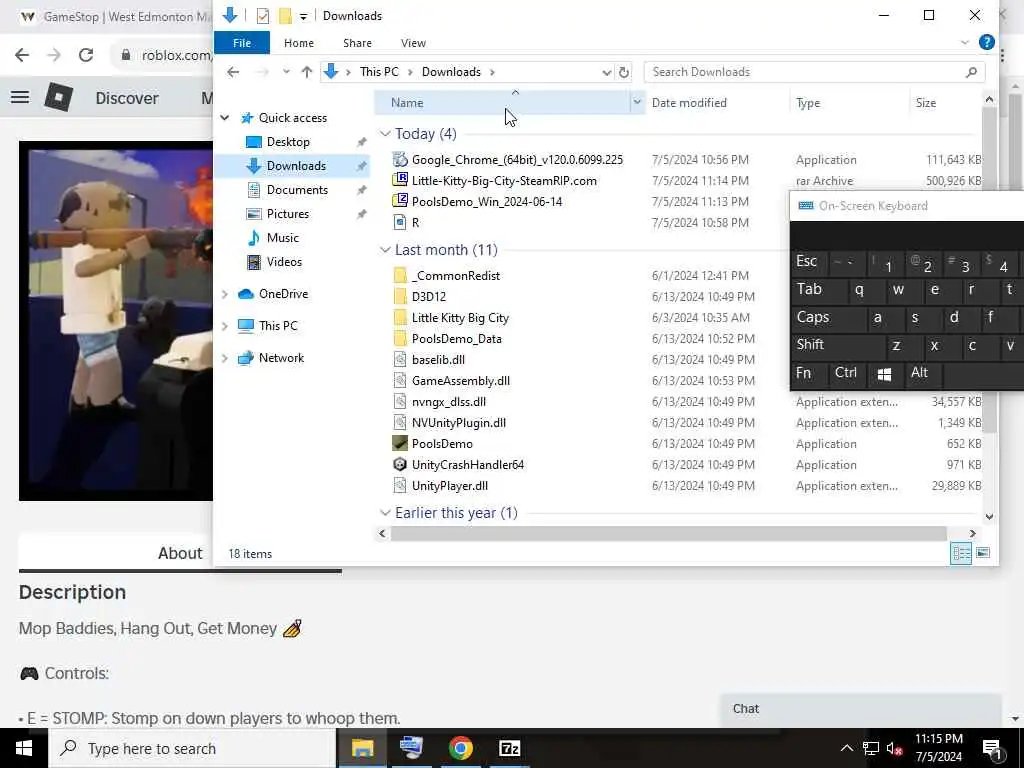Select the UnityCrashHandler64 application
This screenshot has width=1024, height=768.
[468, 465]
